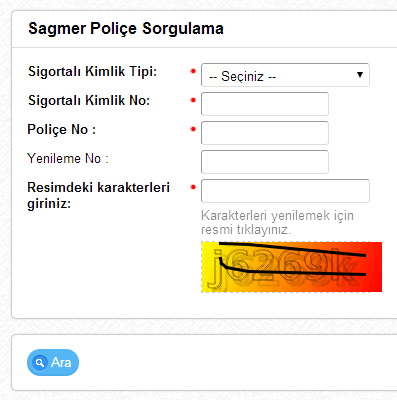This screenshot has width=397, height=400.
Task: Focus the Poliçe No input field
Action: (265, 133)
